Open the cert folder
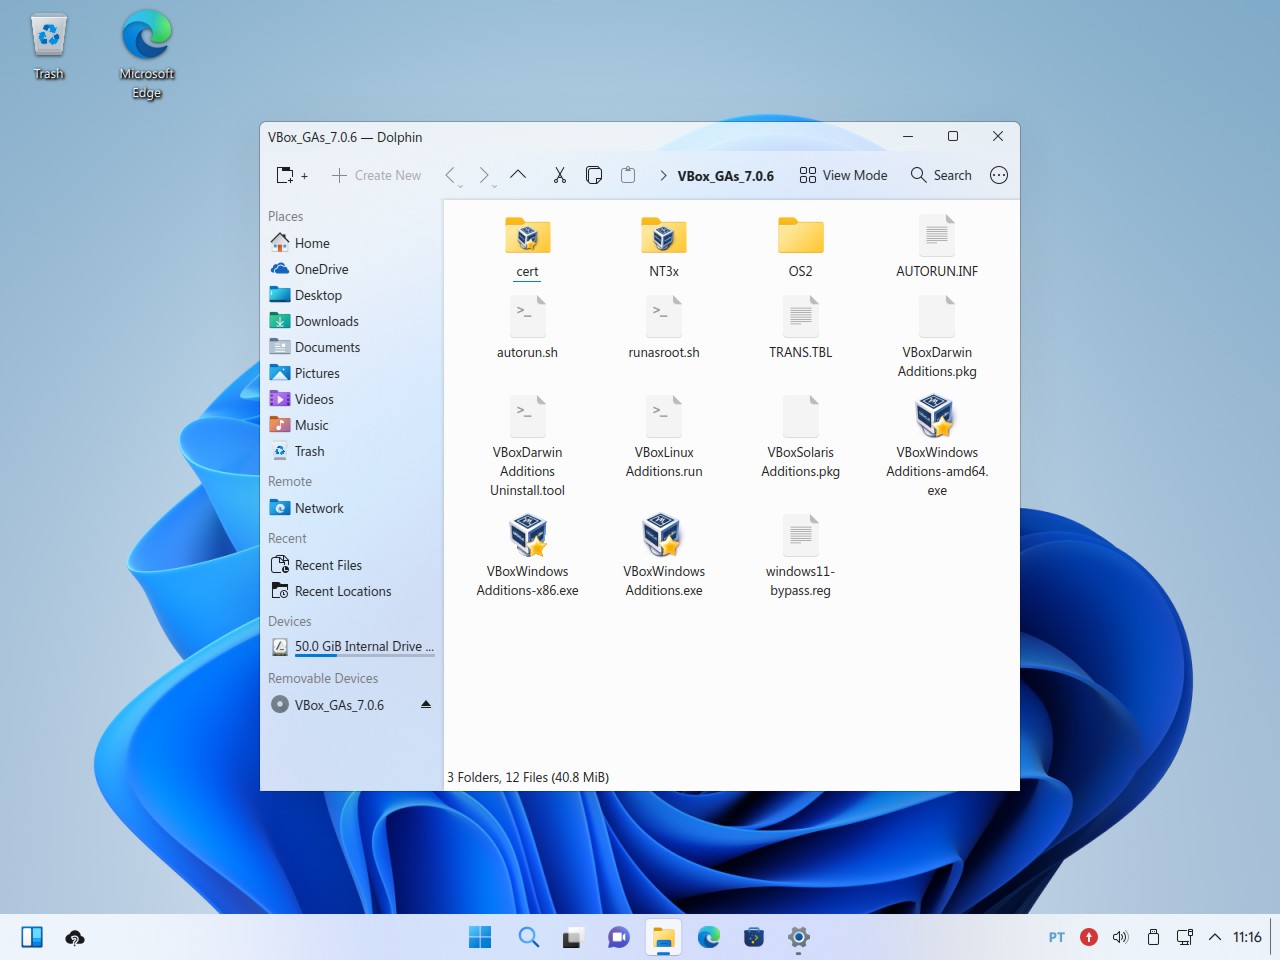 point(527,247)
